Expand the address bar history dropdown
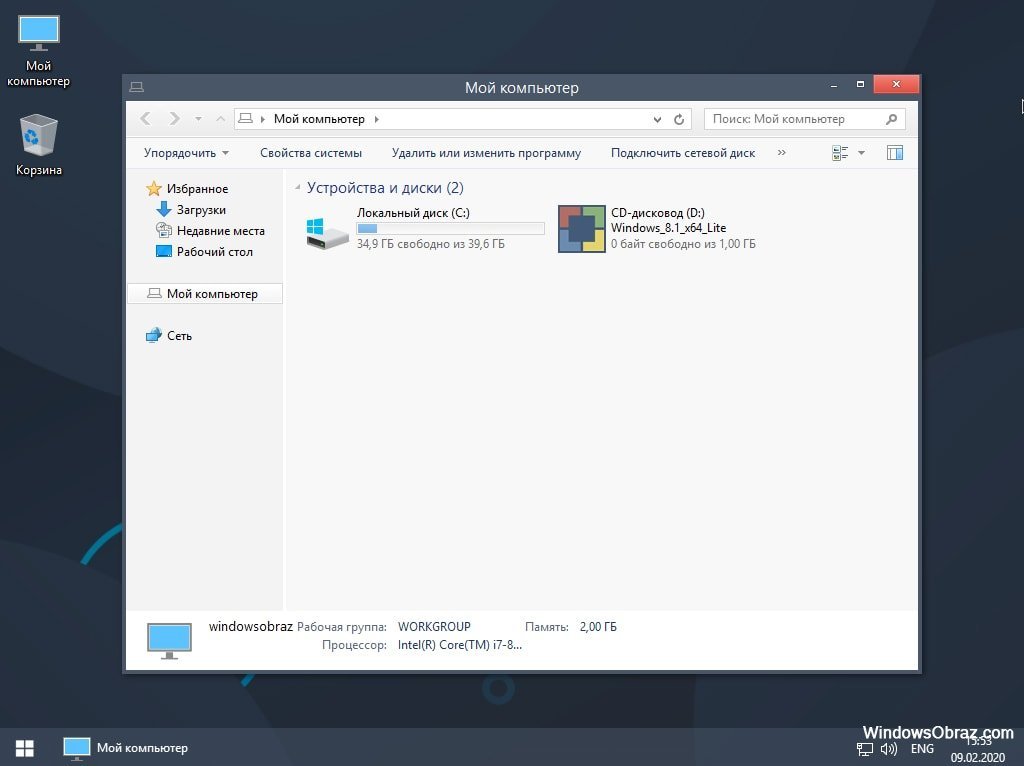The height and width of the screenshot is (766, 1024). tap(657, 120)
